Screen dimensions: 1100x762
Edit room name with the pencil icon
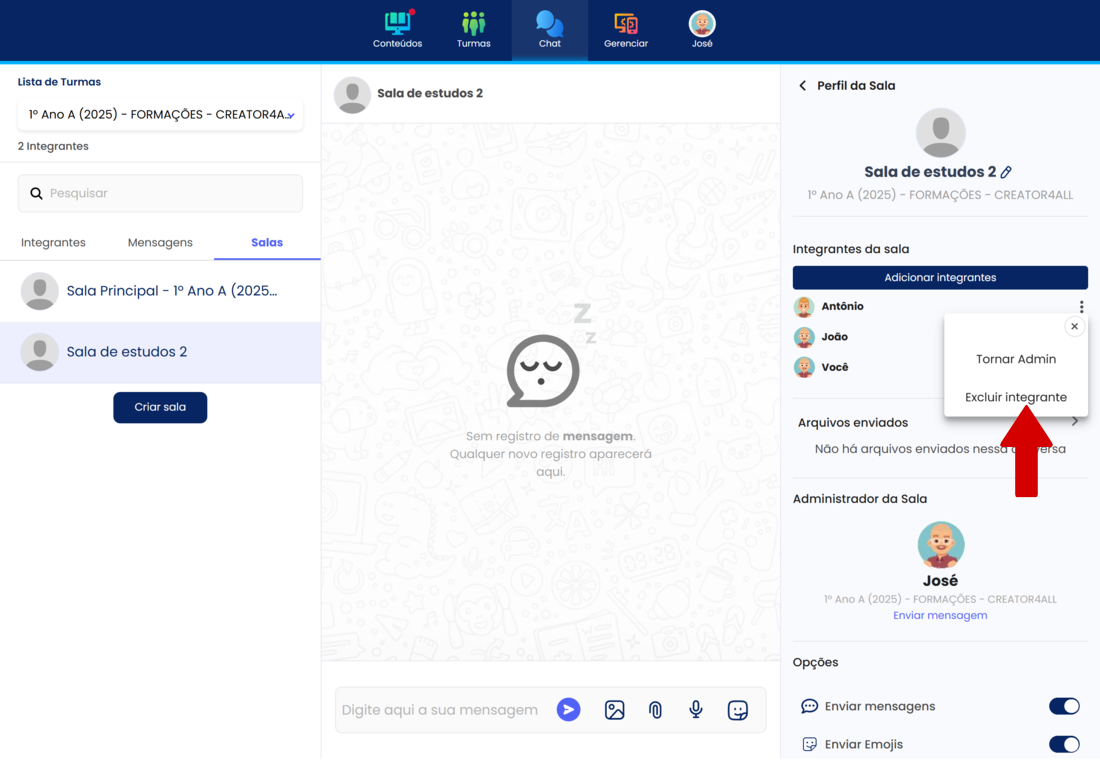1006,172
